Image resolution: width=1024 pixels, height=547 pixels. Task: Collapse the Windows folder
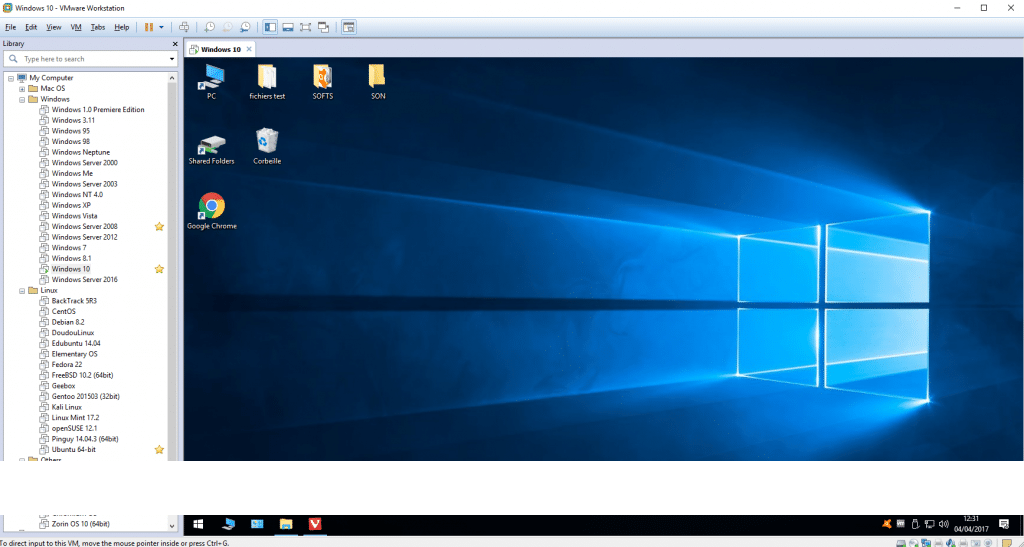22,99
